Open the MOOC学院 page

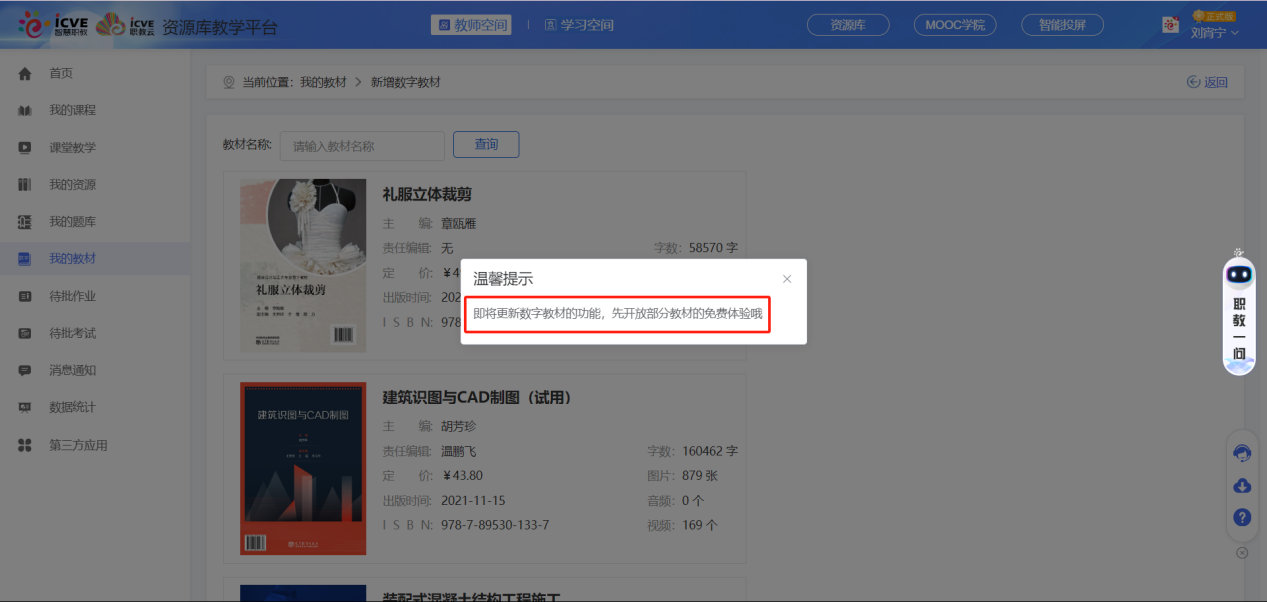point(953,24)
